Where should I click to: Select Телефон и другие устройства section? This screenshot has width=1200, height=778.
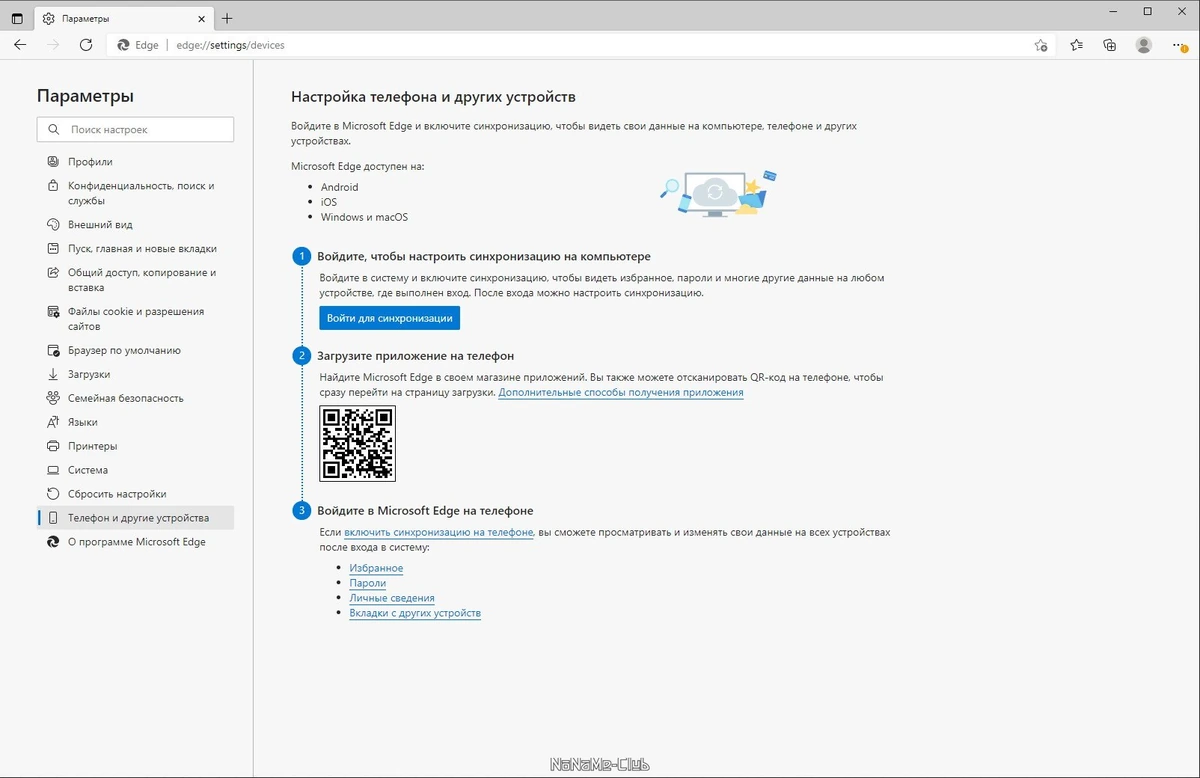point(135,518)
